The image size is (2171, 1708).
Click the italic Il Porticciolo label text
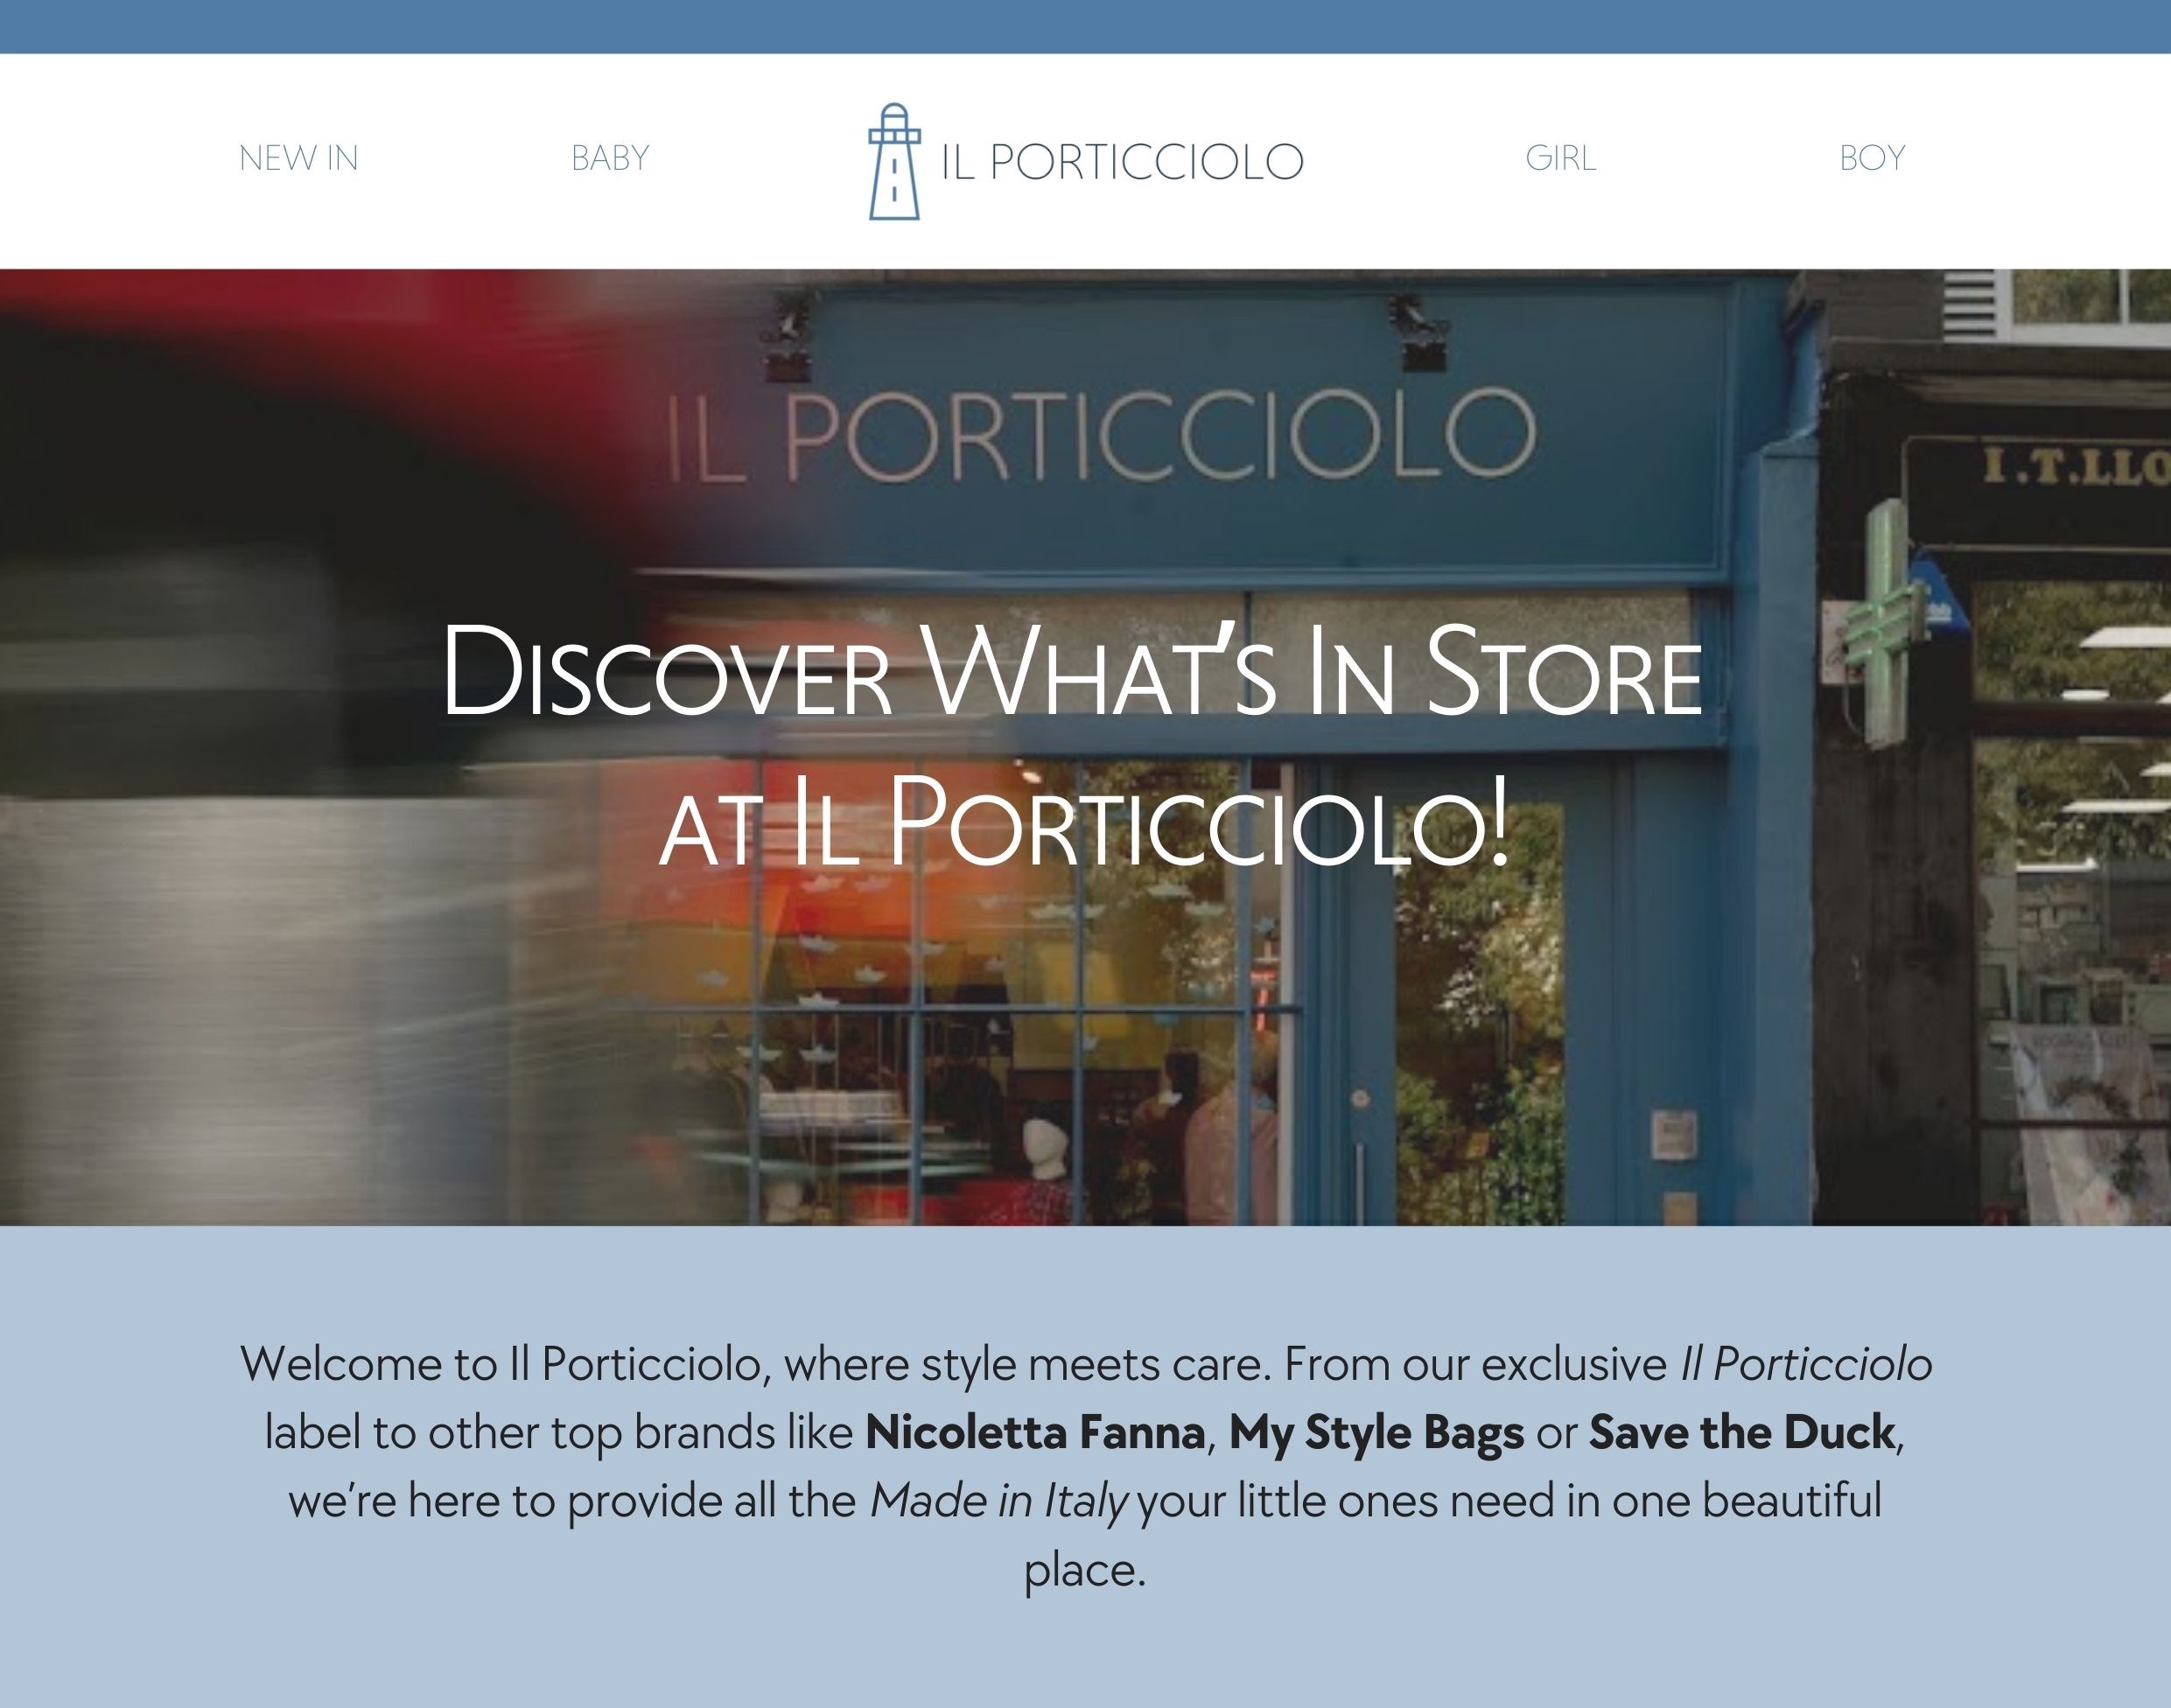(1806, 1365)
